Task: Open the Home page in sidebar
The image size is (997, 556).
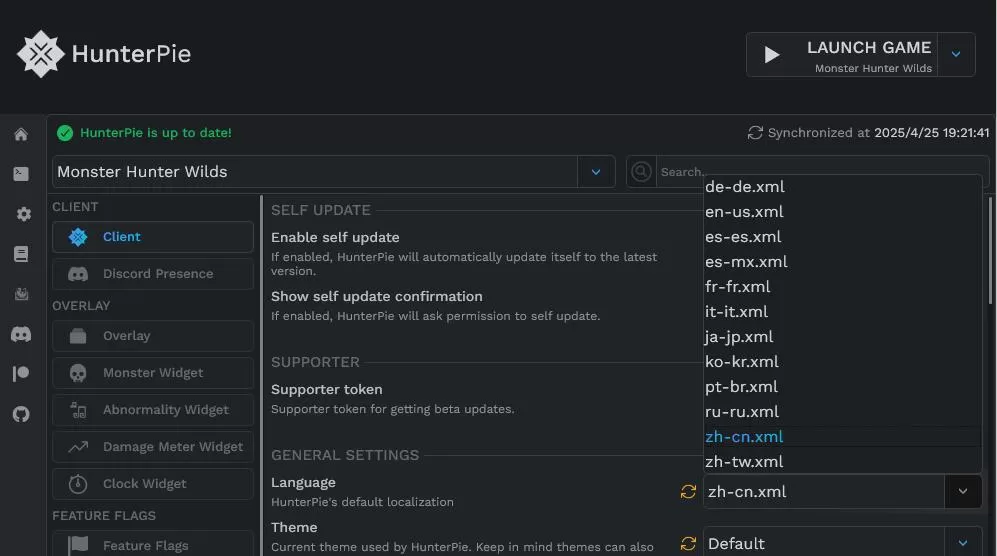Action: tap(21, 135)
